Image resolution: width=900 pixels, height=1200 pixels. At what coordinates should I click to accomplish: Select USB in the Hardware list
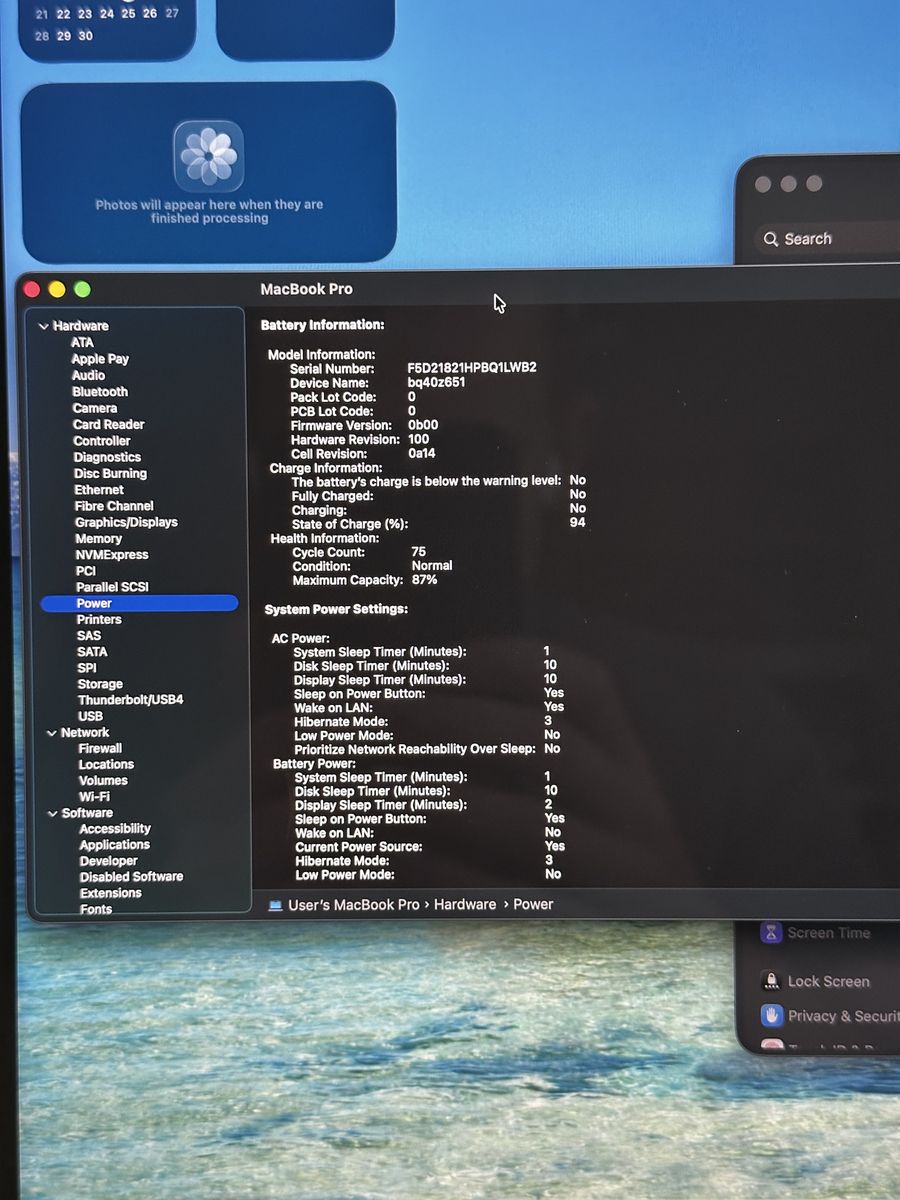pyautogui.click(x=90, y=717)
